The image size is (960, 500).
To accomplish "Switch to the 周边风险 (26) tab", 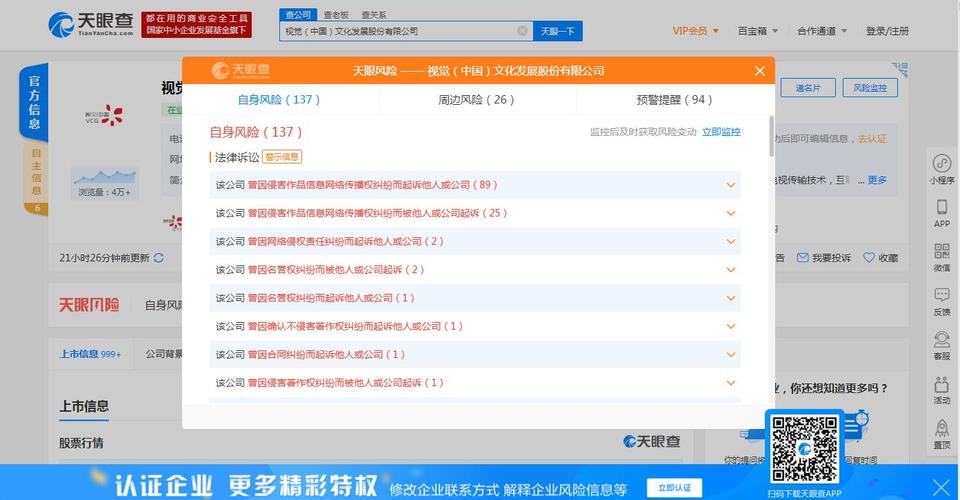I will pos(476,100).
